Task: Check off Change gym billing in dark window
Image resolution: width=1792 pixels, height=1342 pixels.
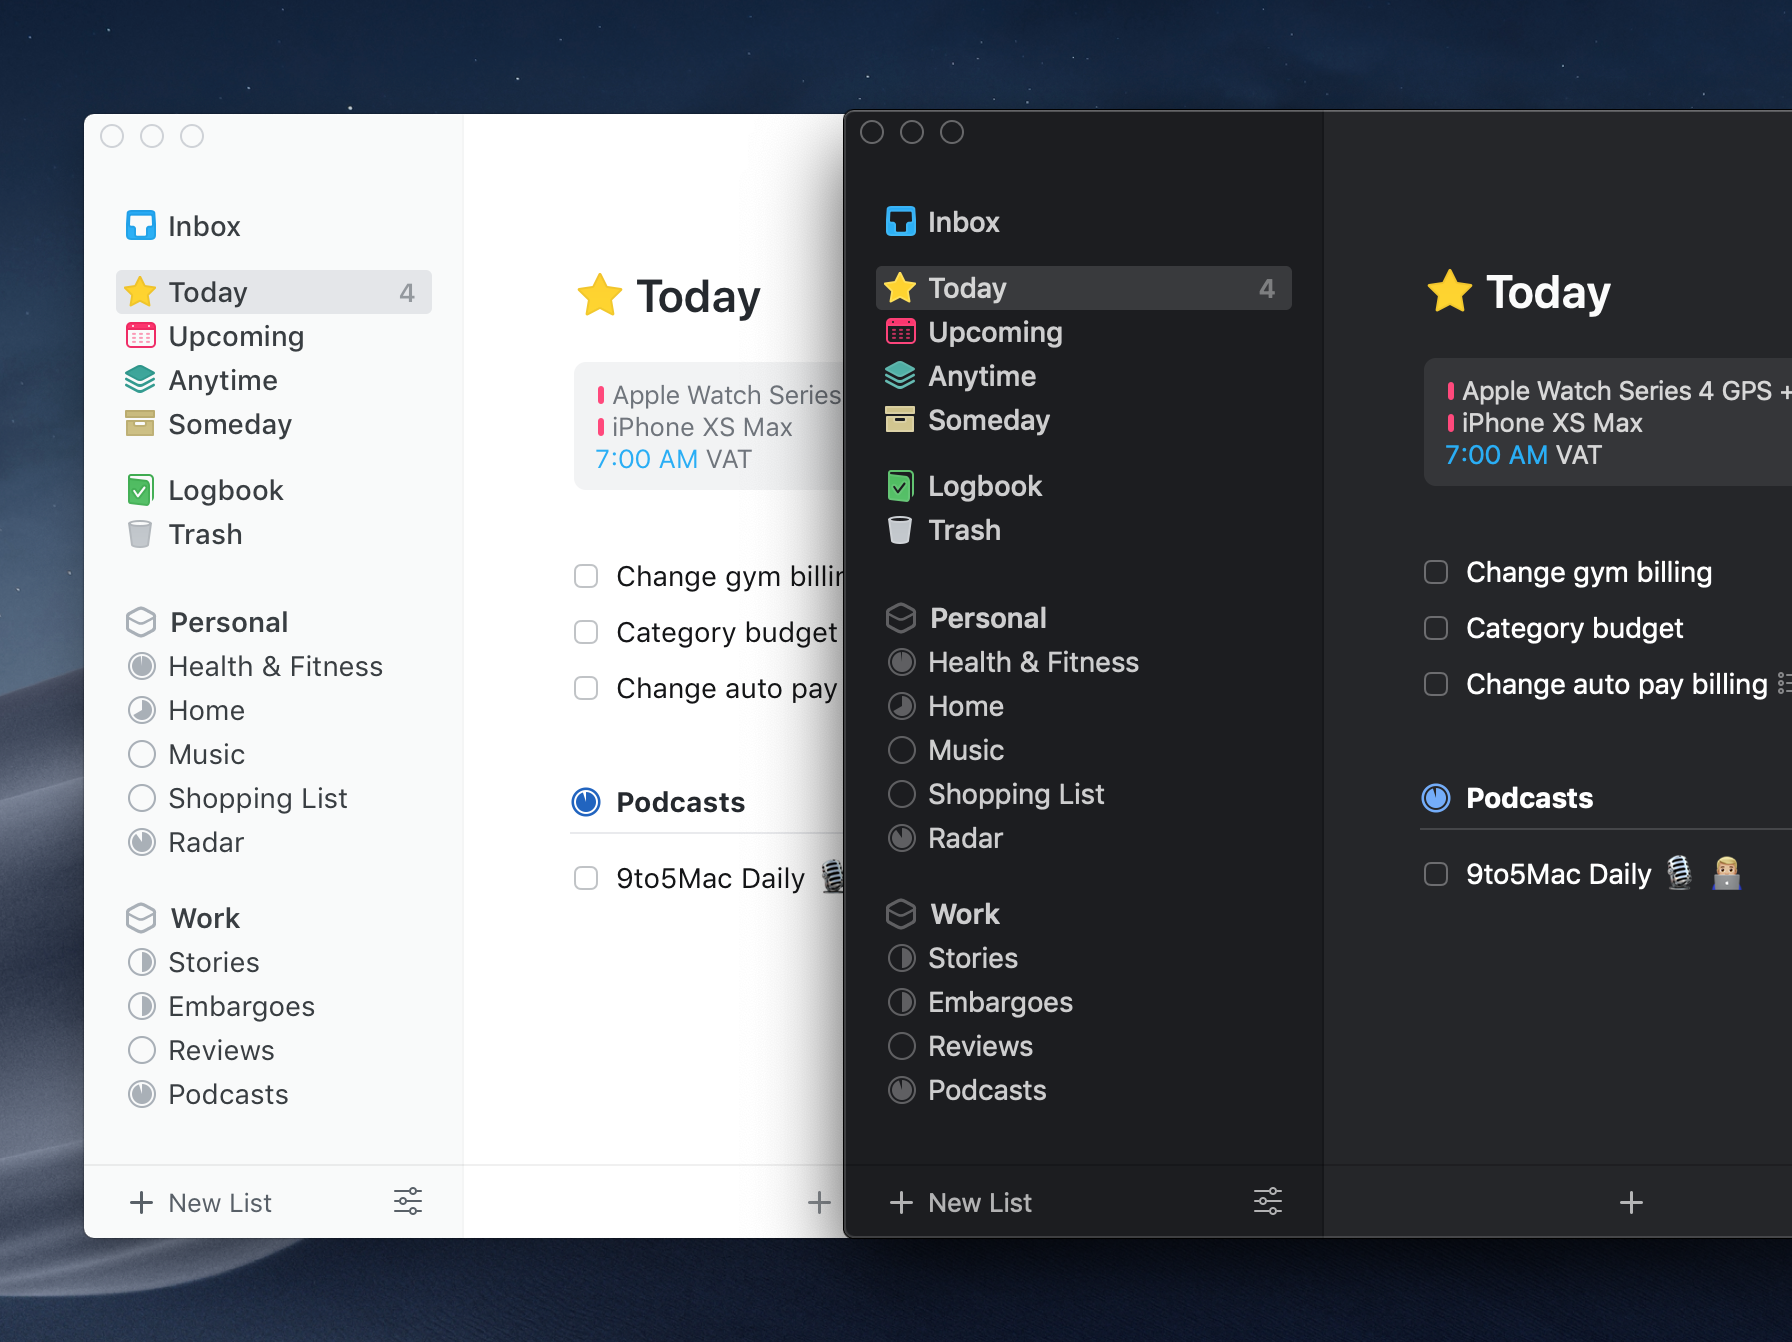Action: (1436, 572)
